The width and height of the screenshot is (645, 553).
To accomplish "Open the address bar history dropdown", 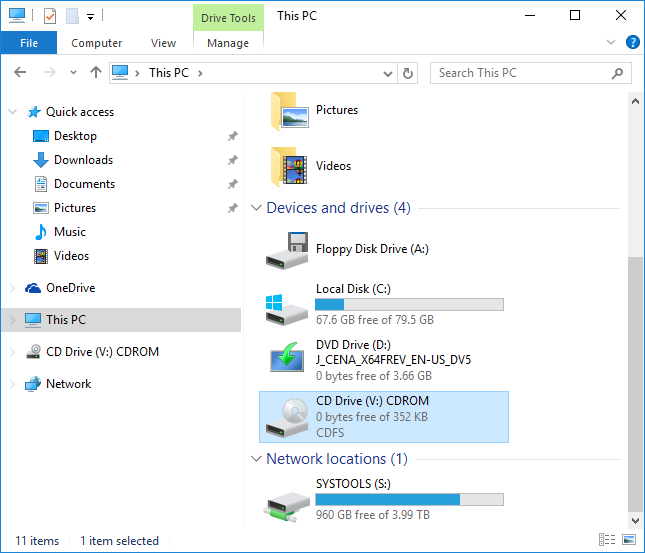I will coord(387,74).
